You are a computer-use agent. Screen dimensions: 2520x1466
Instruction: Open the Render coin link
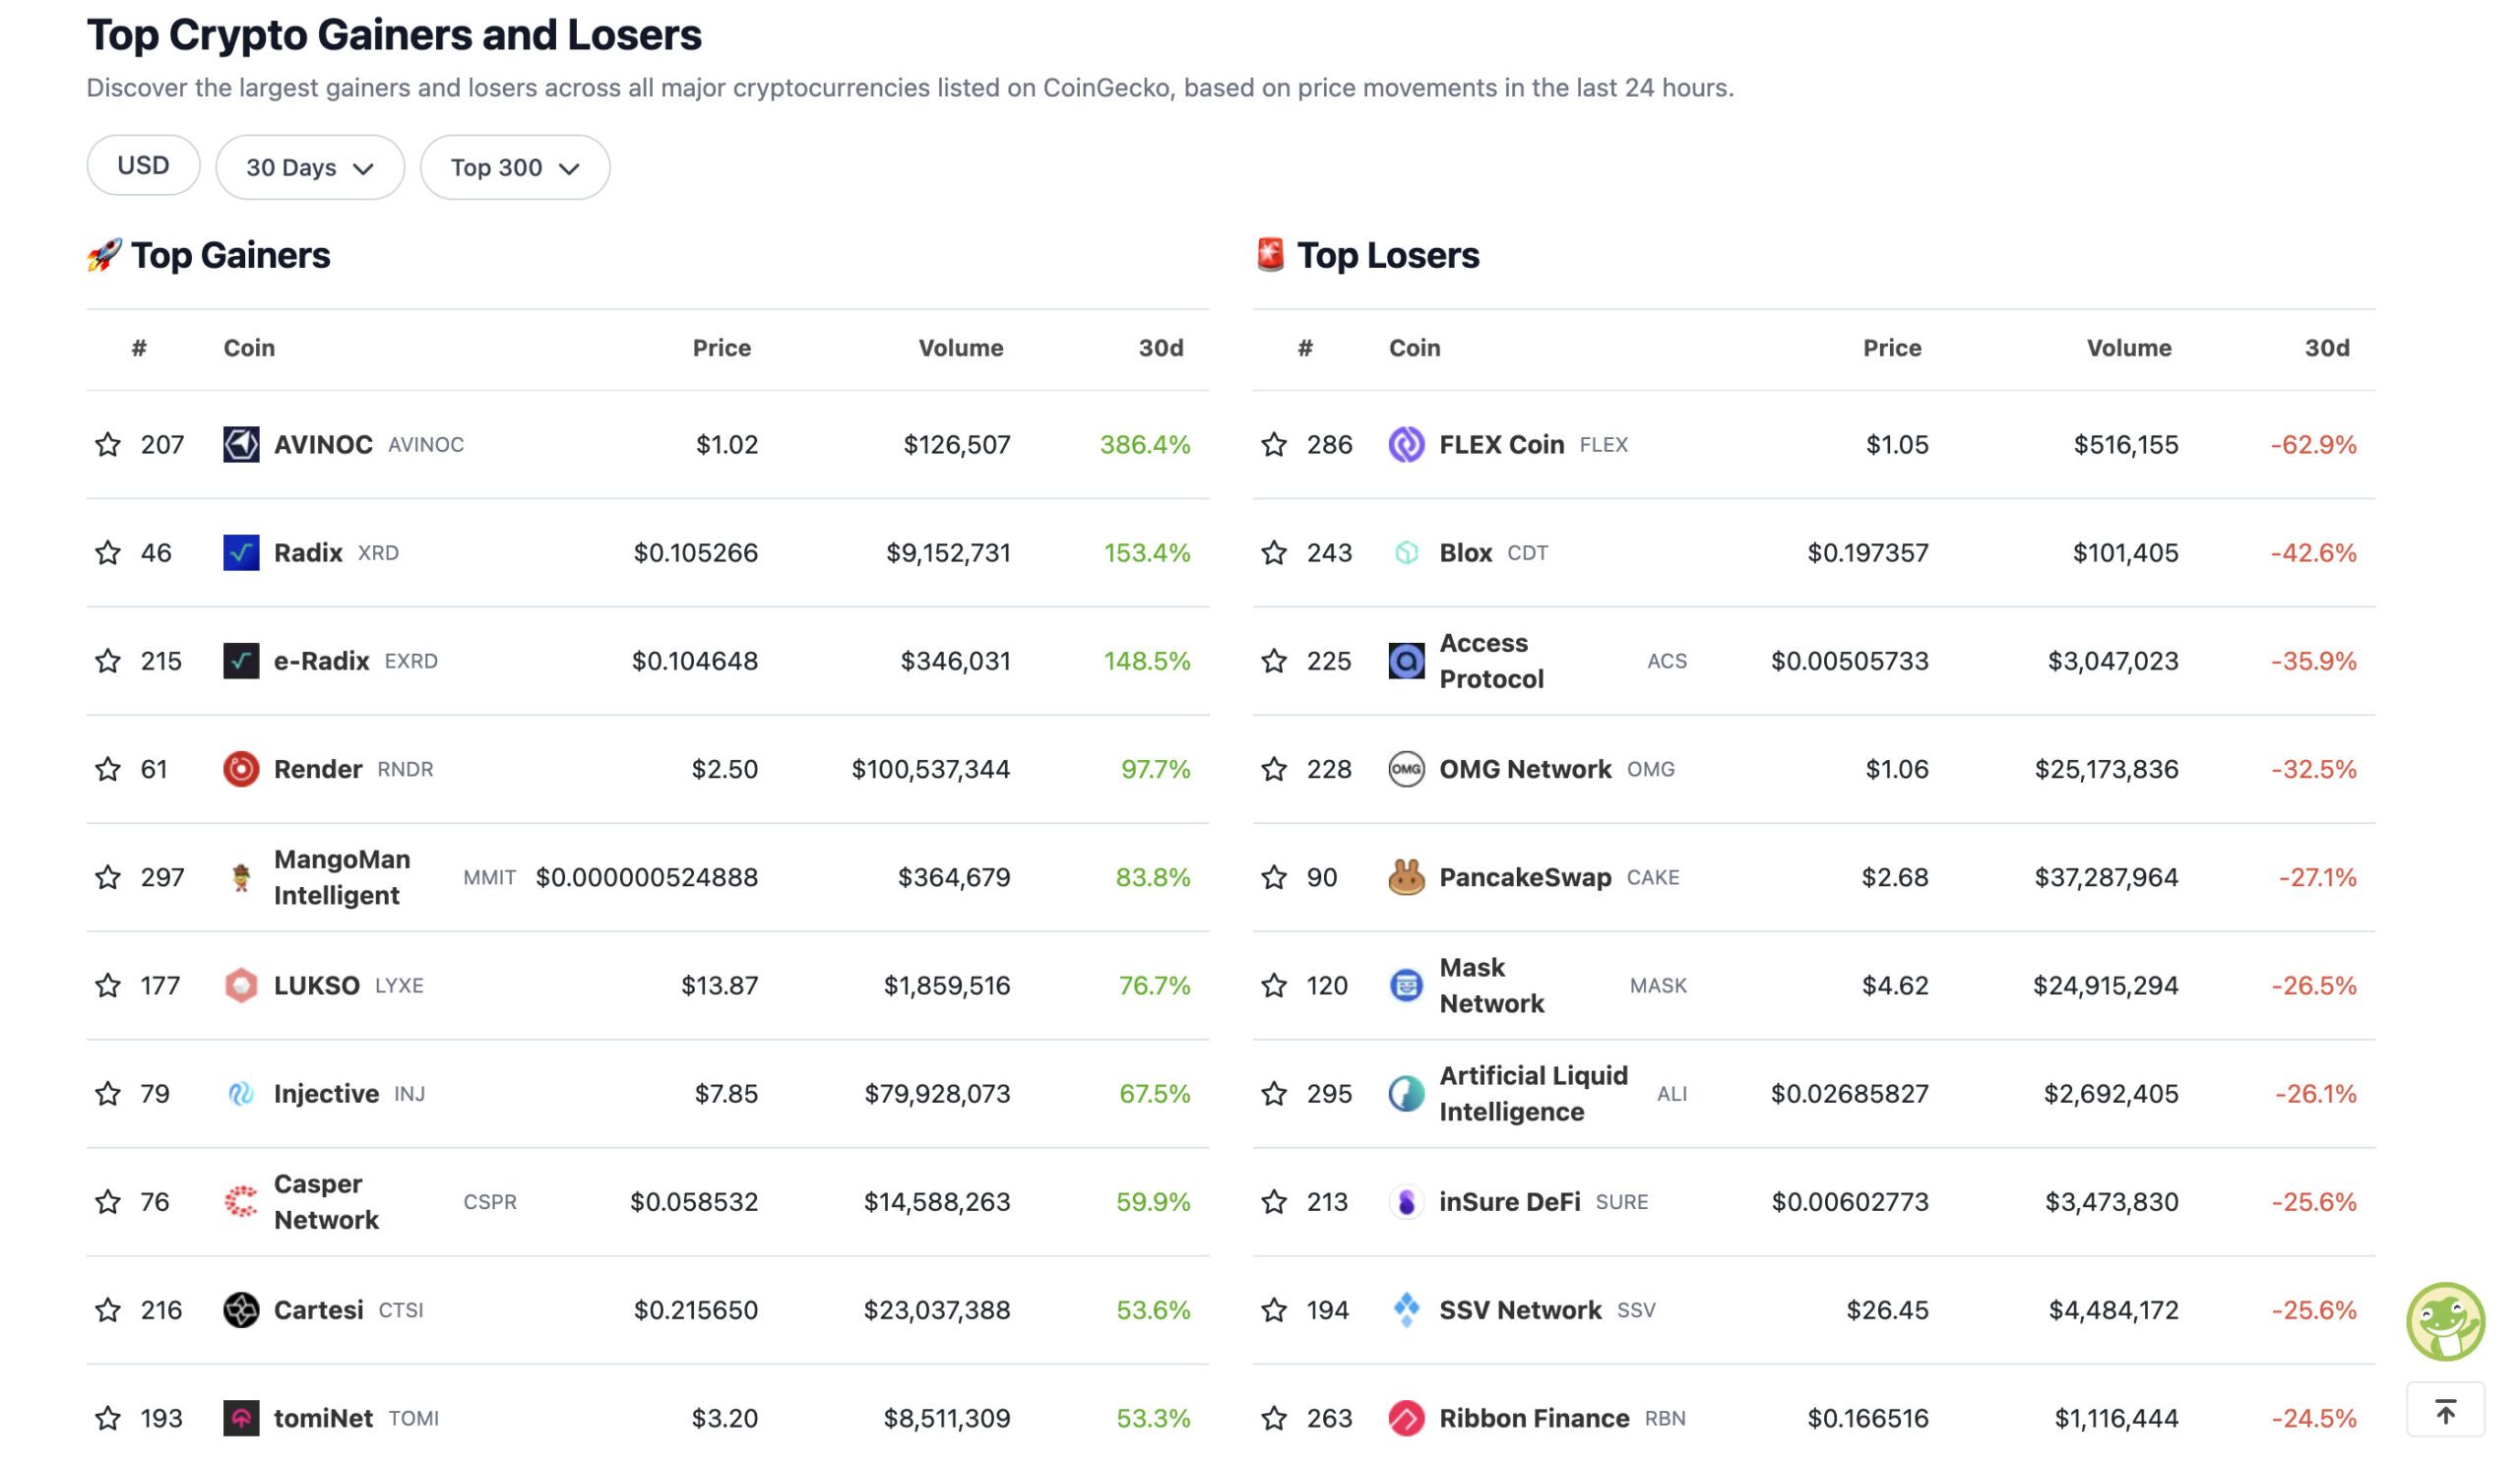[x=318, y=769]
